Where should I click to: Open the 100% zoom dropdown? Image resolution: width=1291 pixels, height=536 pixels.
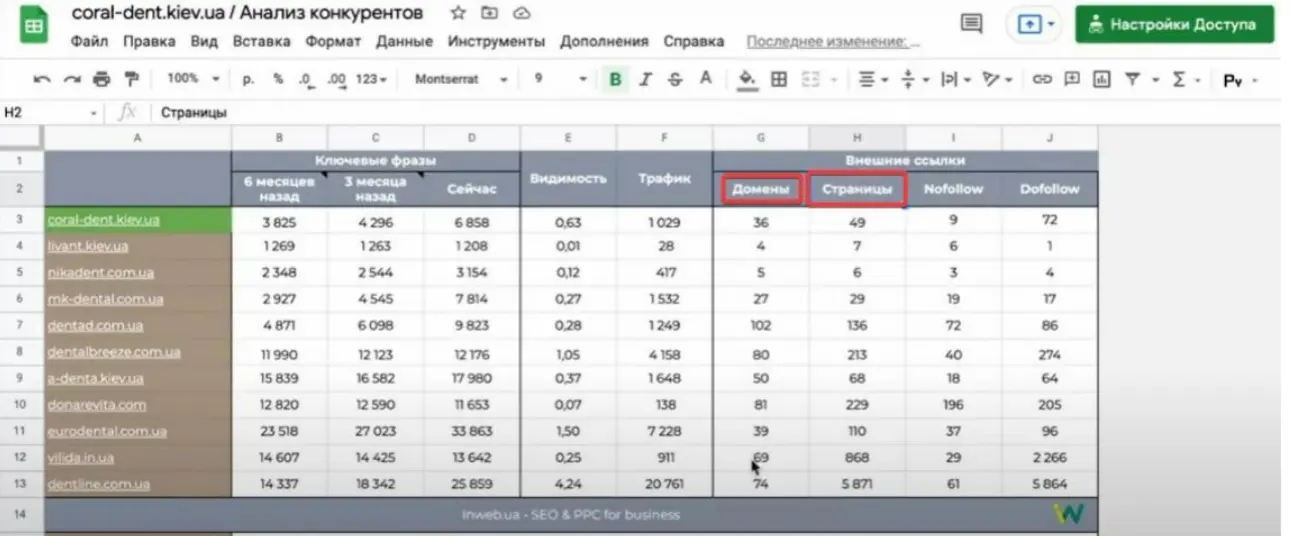coord(193,78)
